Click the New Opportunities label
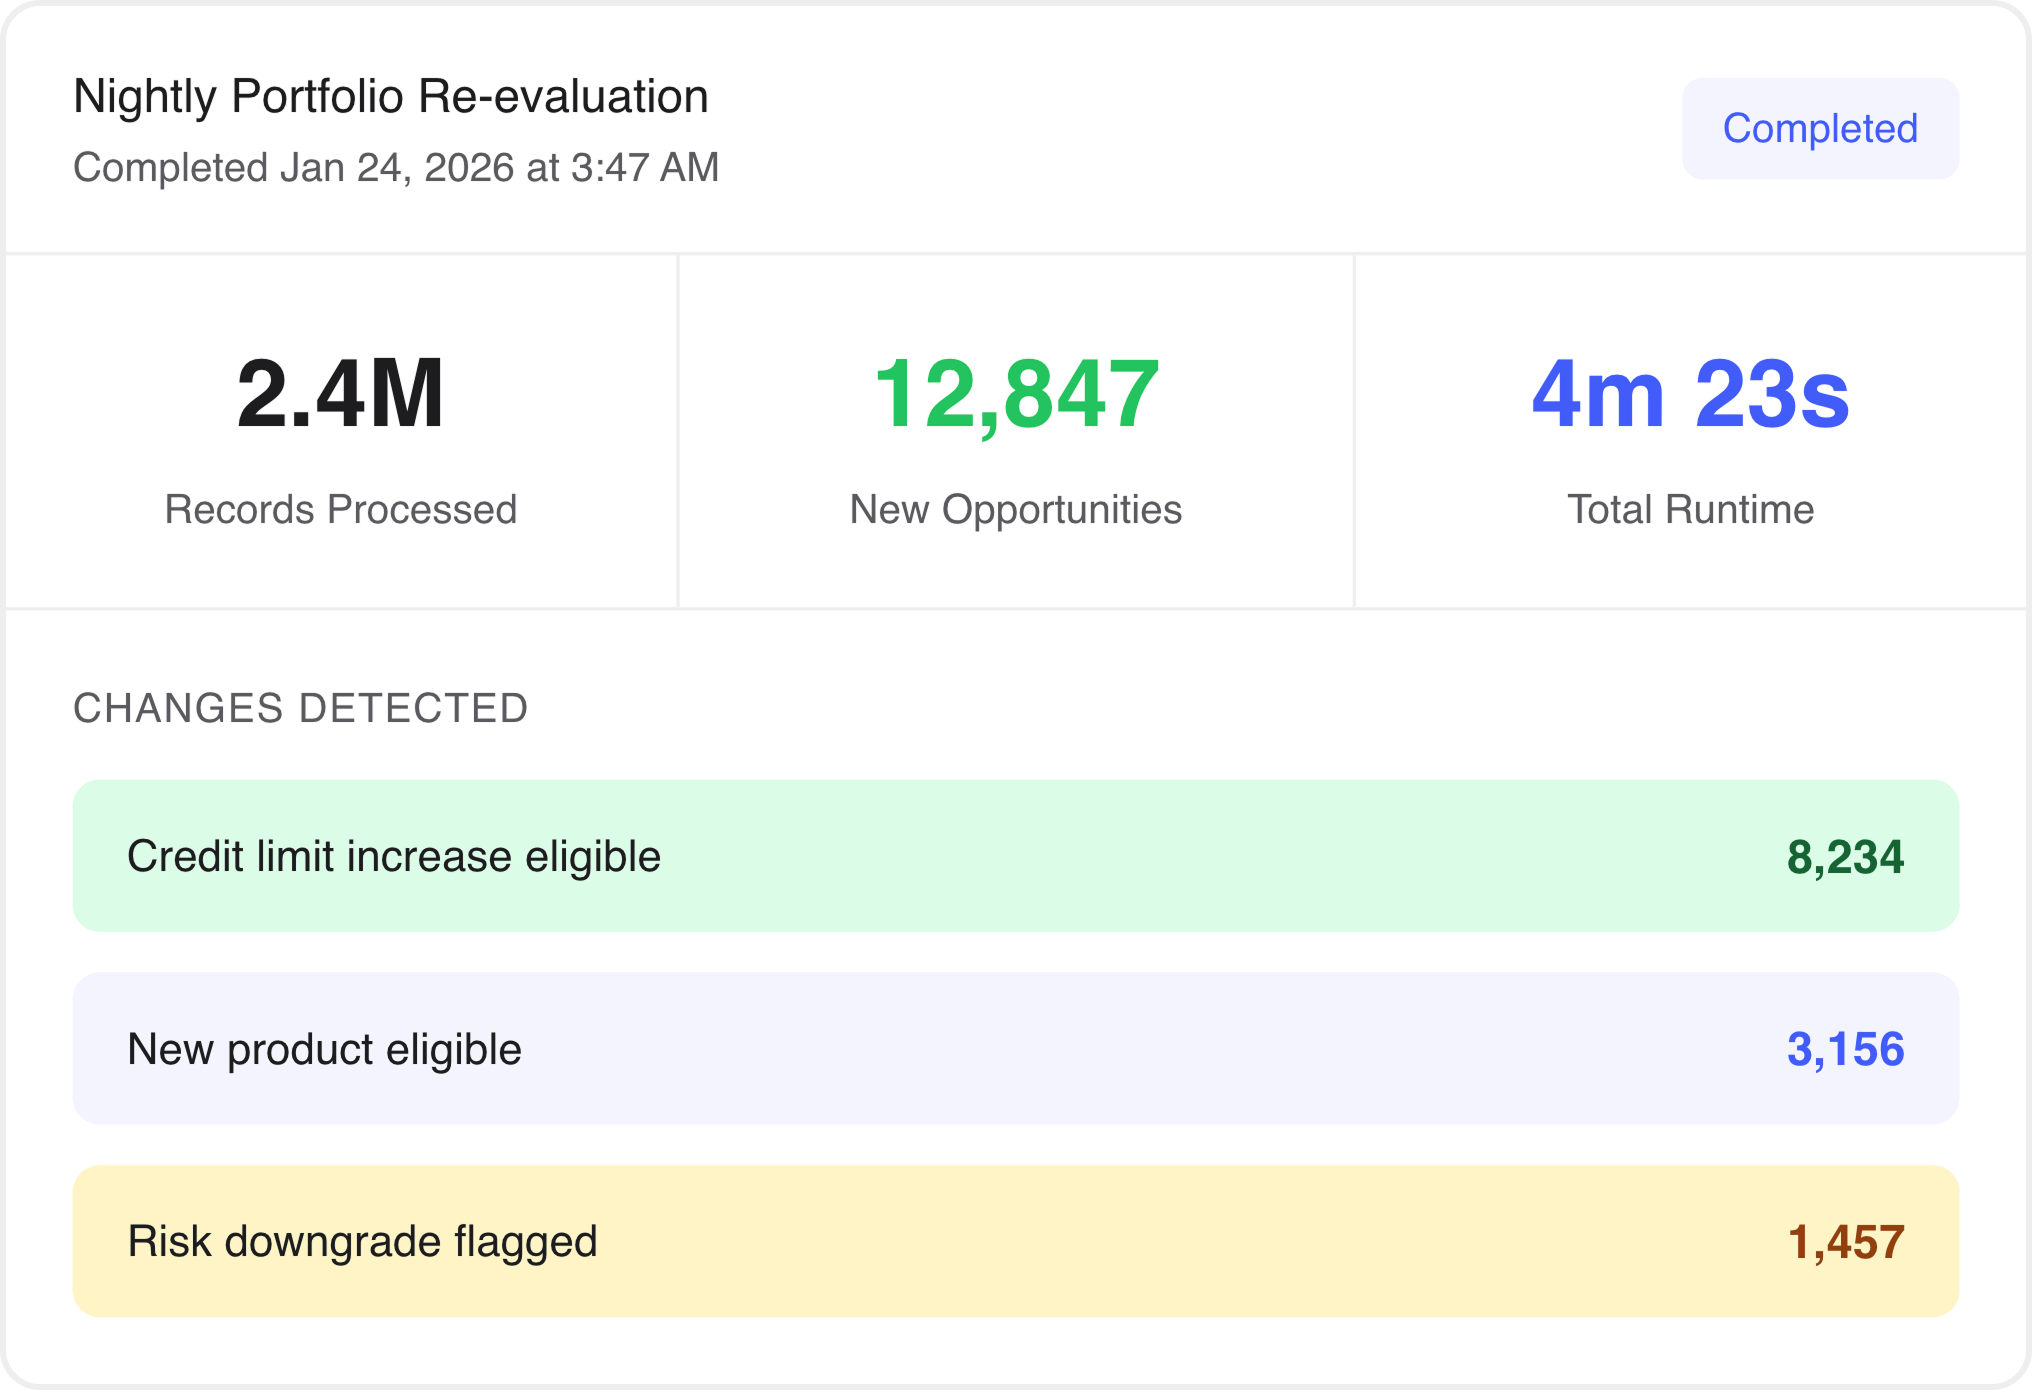This screenshot has width=2032, height=1390. coord(1016,509)
